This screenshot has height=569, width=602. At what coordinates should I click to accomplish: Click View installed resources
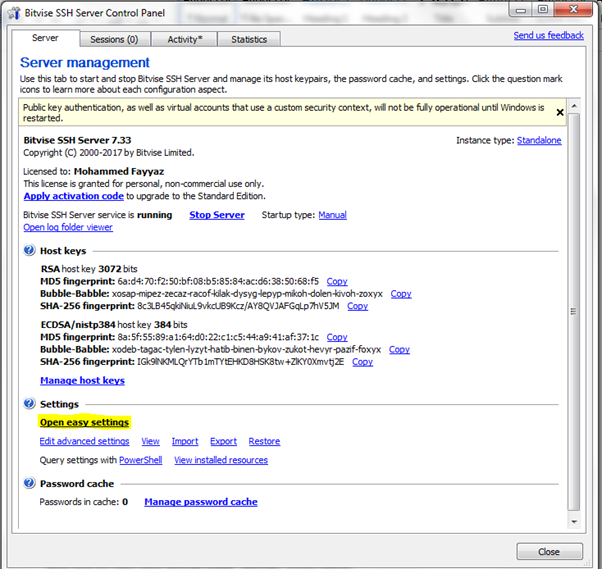pos(221,460)
